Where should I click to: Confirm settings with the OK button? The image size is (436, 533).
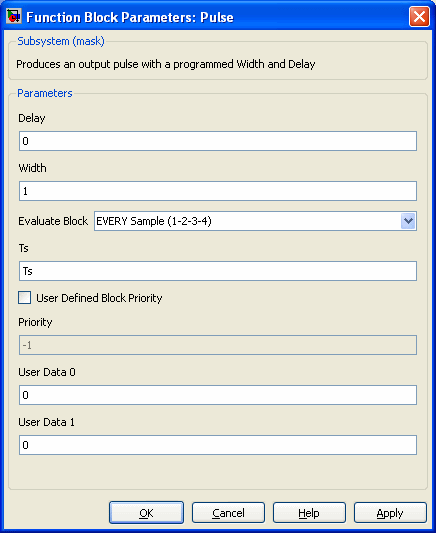click(146, 513)
